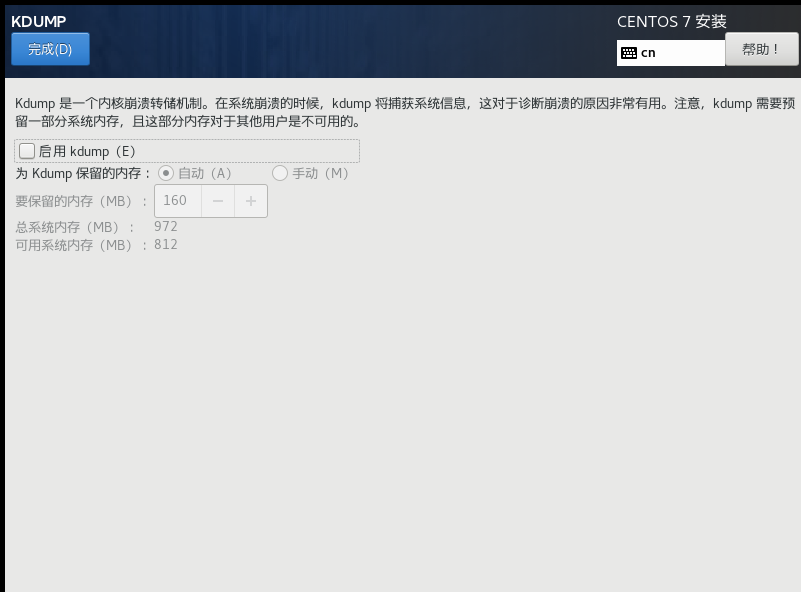
Task: Click the 总系统内存 value 972
Action: coord(166,226)
